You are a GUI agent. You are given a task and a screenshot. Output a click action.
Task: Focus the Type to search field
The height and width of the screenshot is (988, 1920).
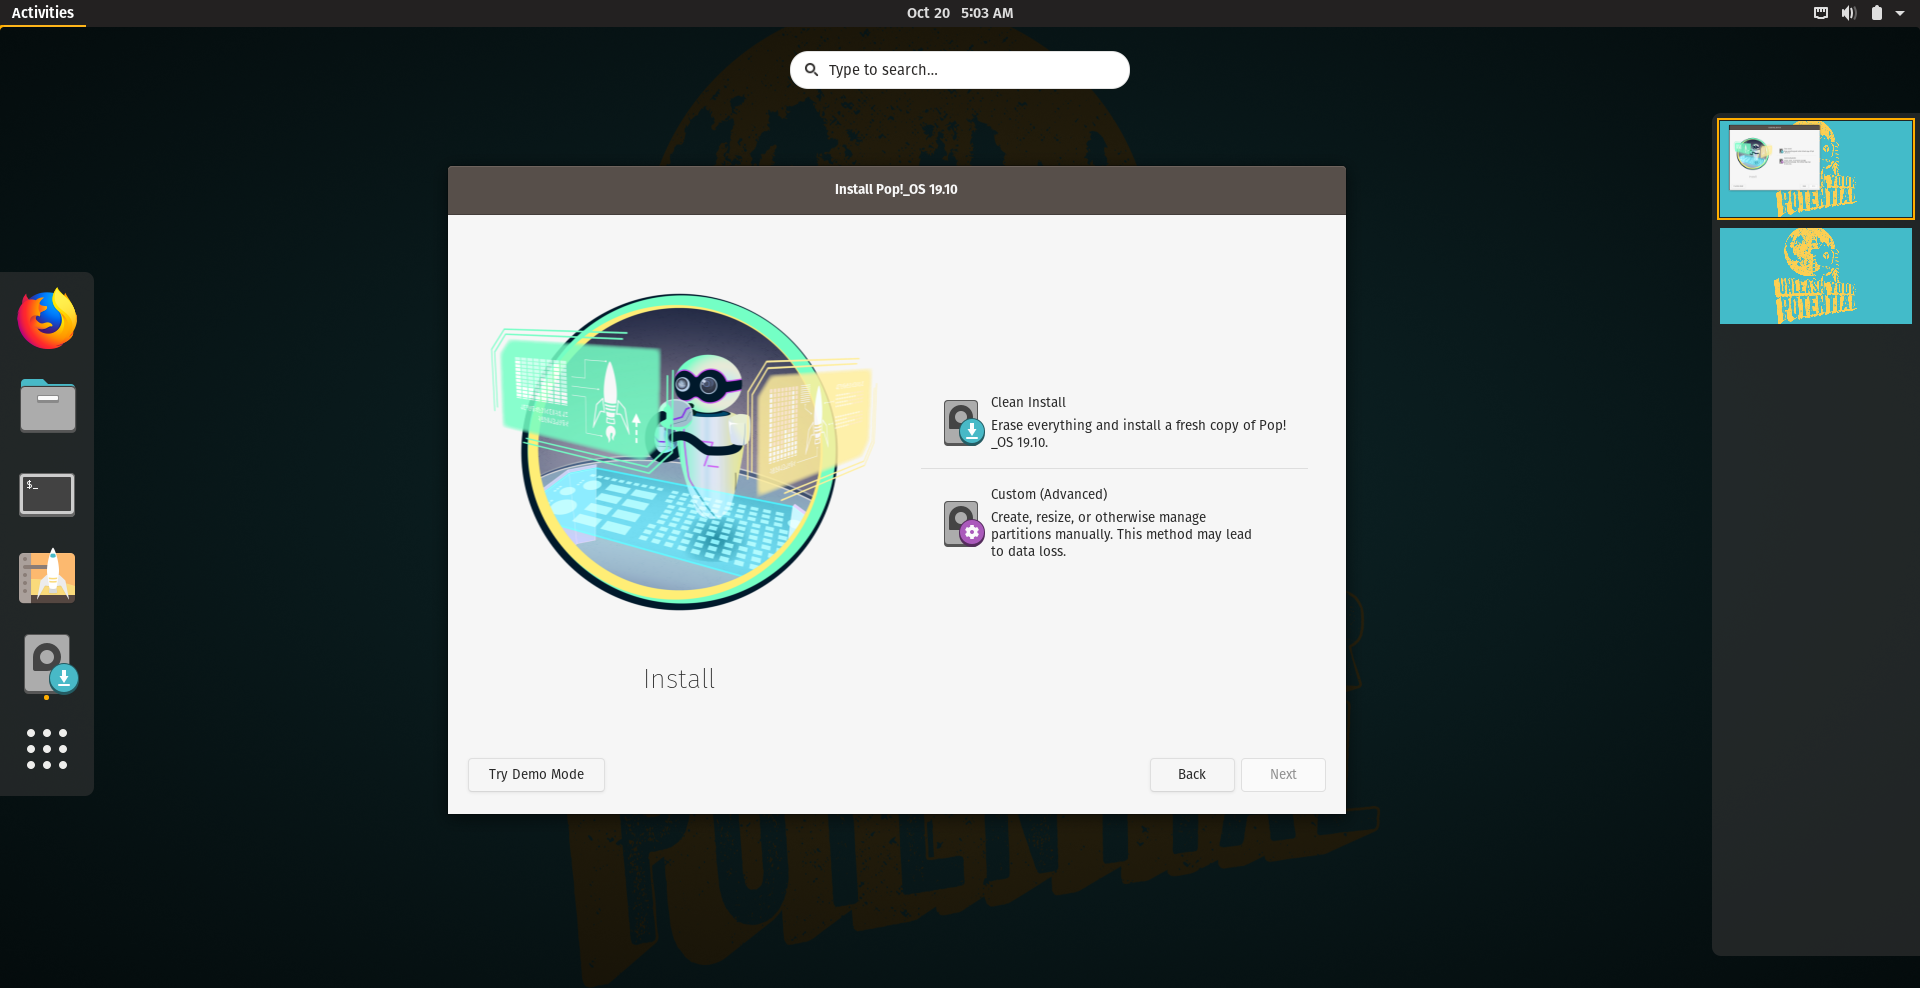pos(960,70)
